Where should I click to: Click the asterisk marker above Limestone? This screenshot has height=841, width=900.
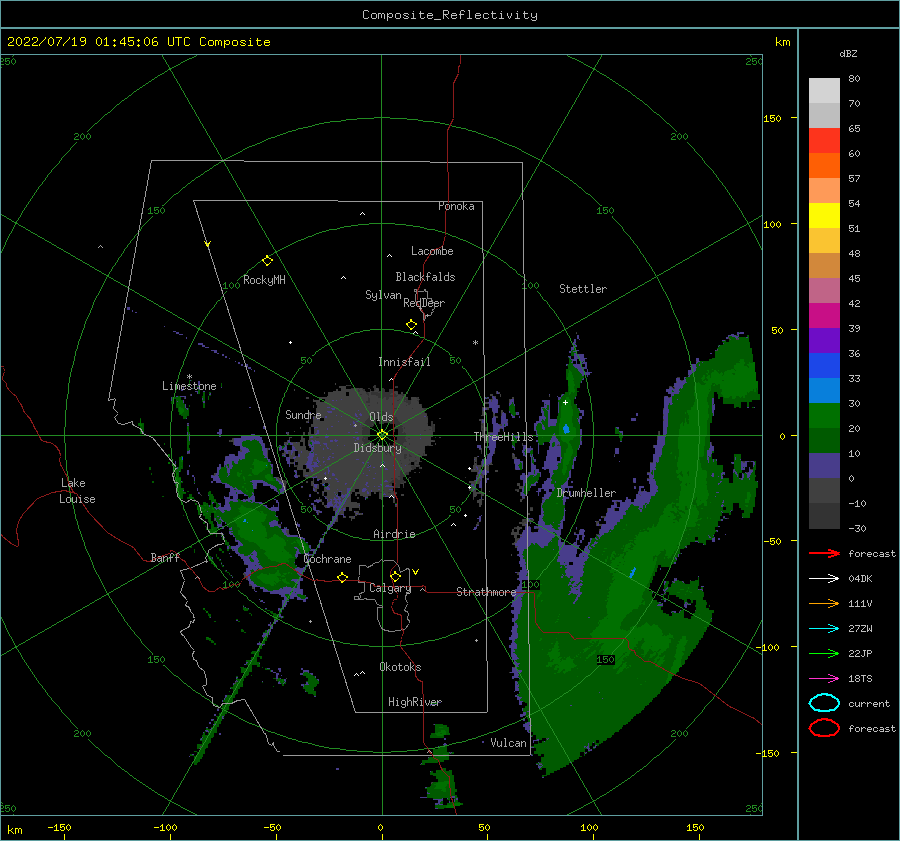tap(189, 377)
